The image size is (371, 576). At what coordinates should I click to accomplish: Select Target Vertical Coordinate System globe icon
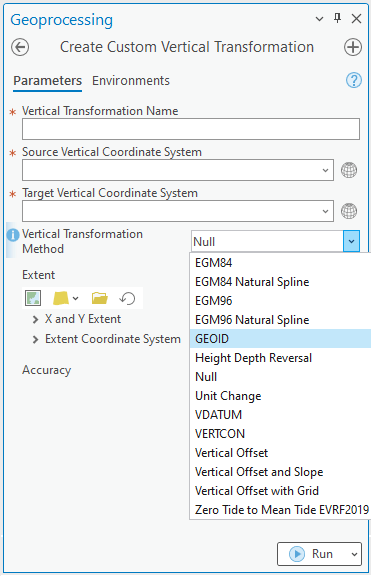pyautogui.click(x=349, y=211)
